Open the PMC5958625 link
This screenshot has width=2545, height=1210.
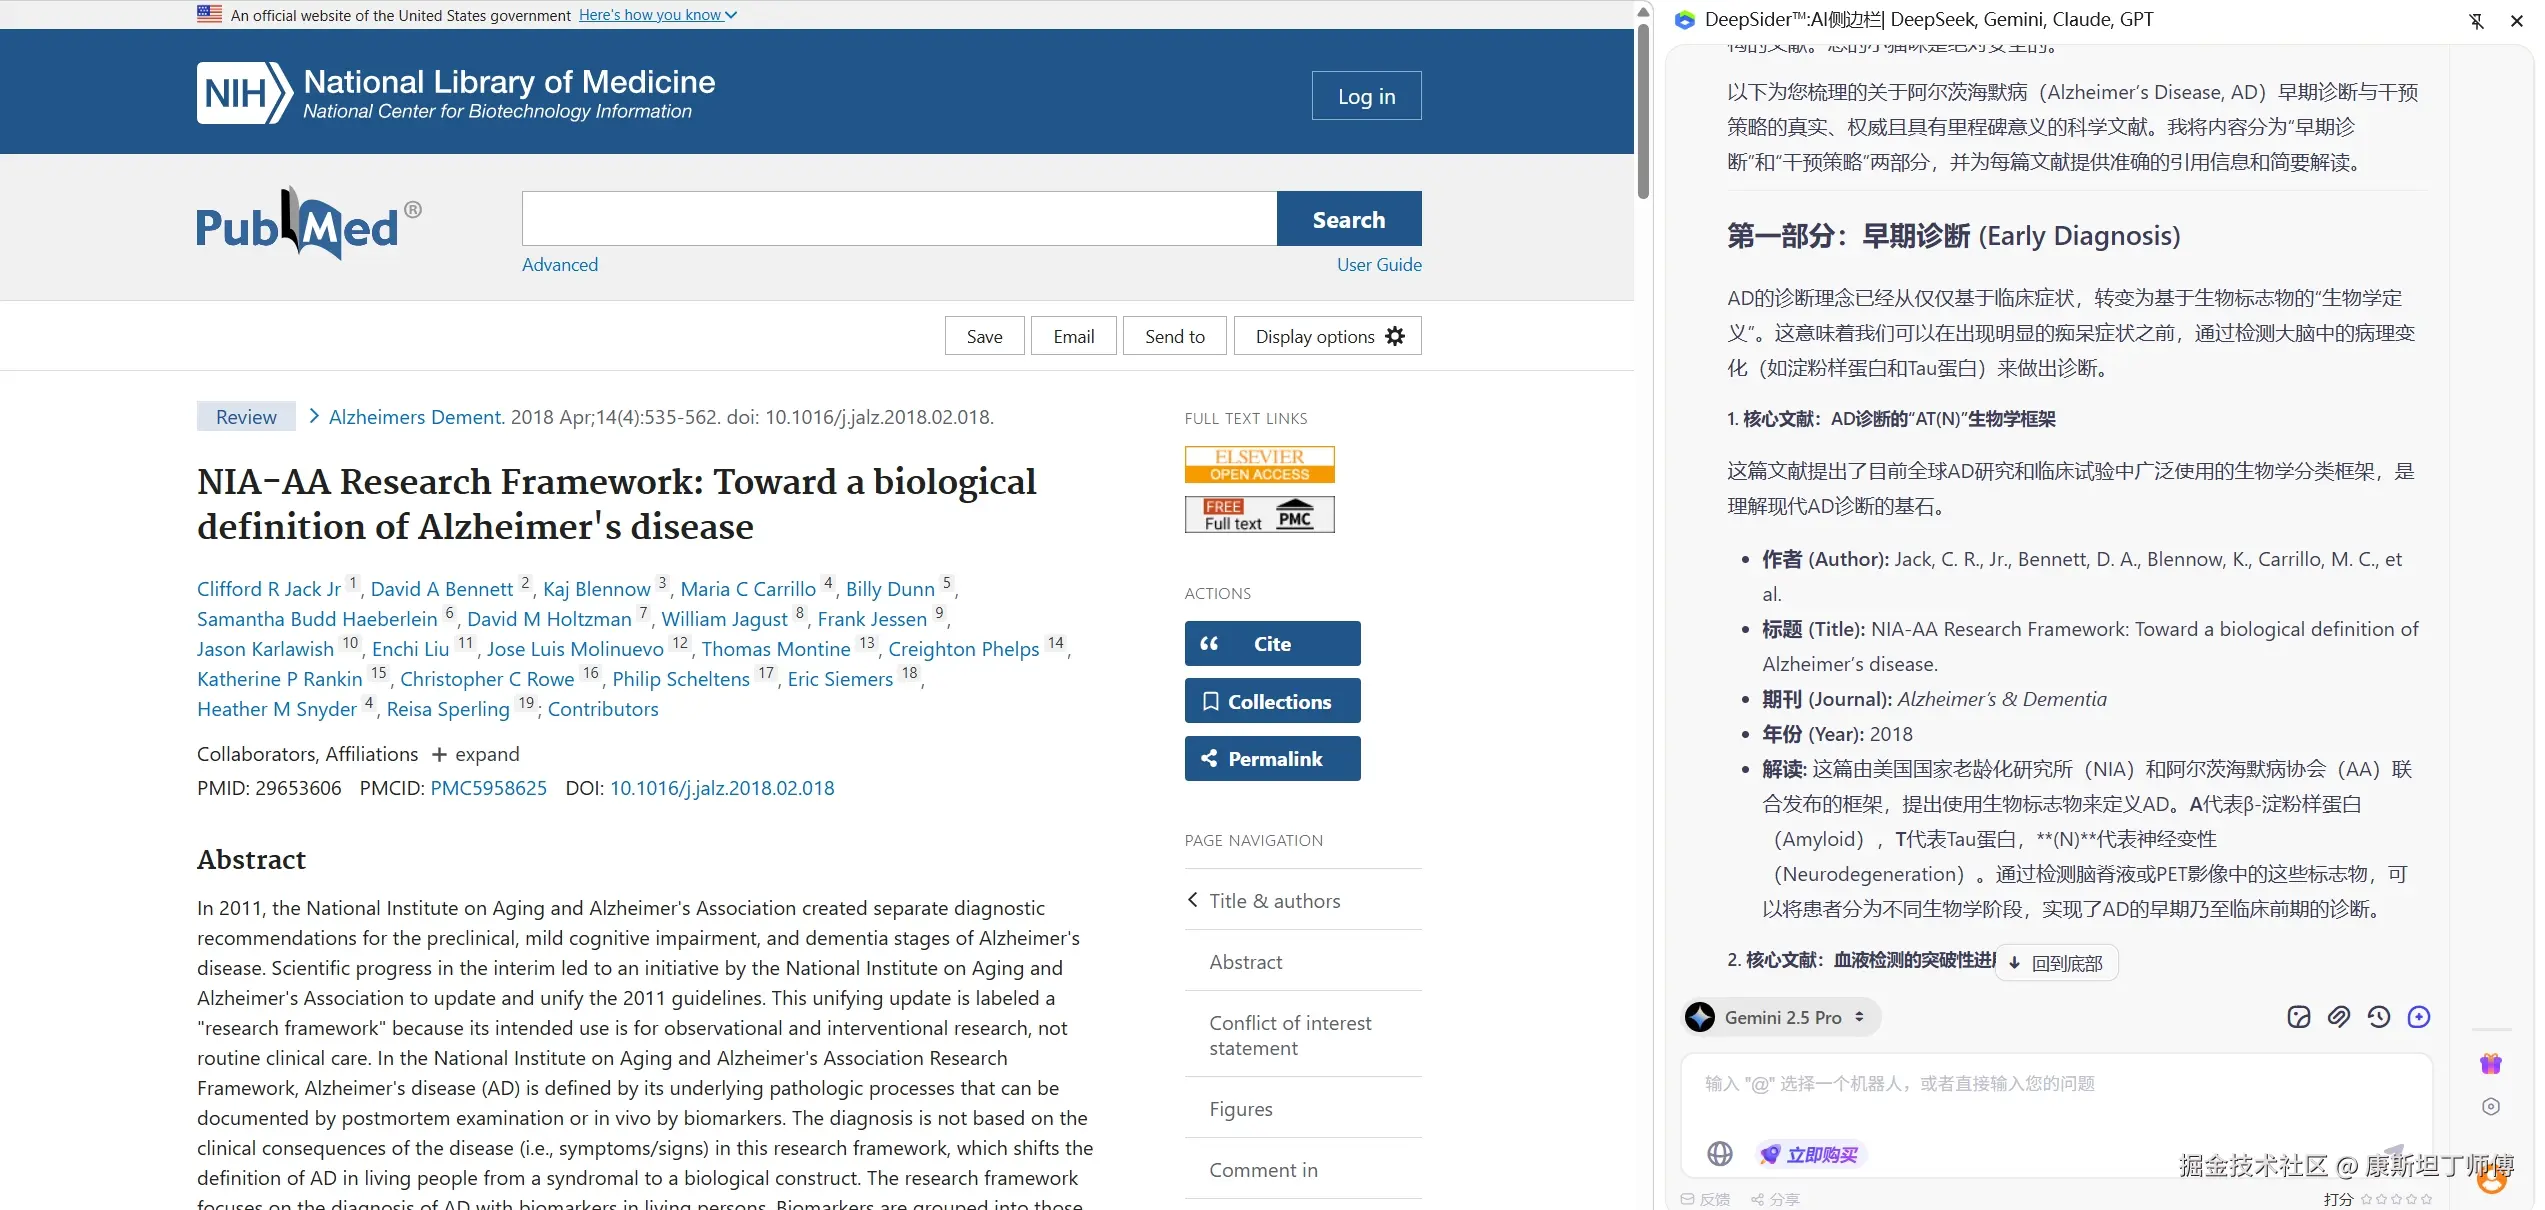coord(488,788)
